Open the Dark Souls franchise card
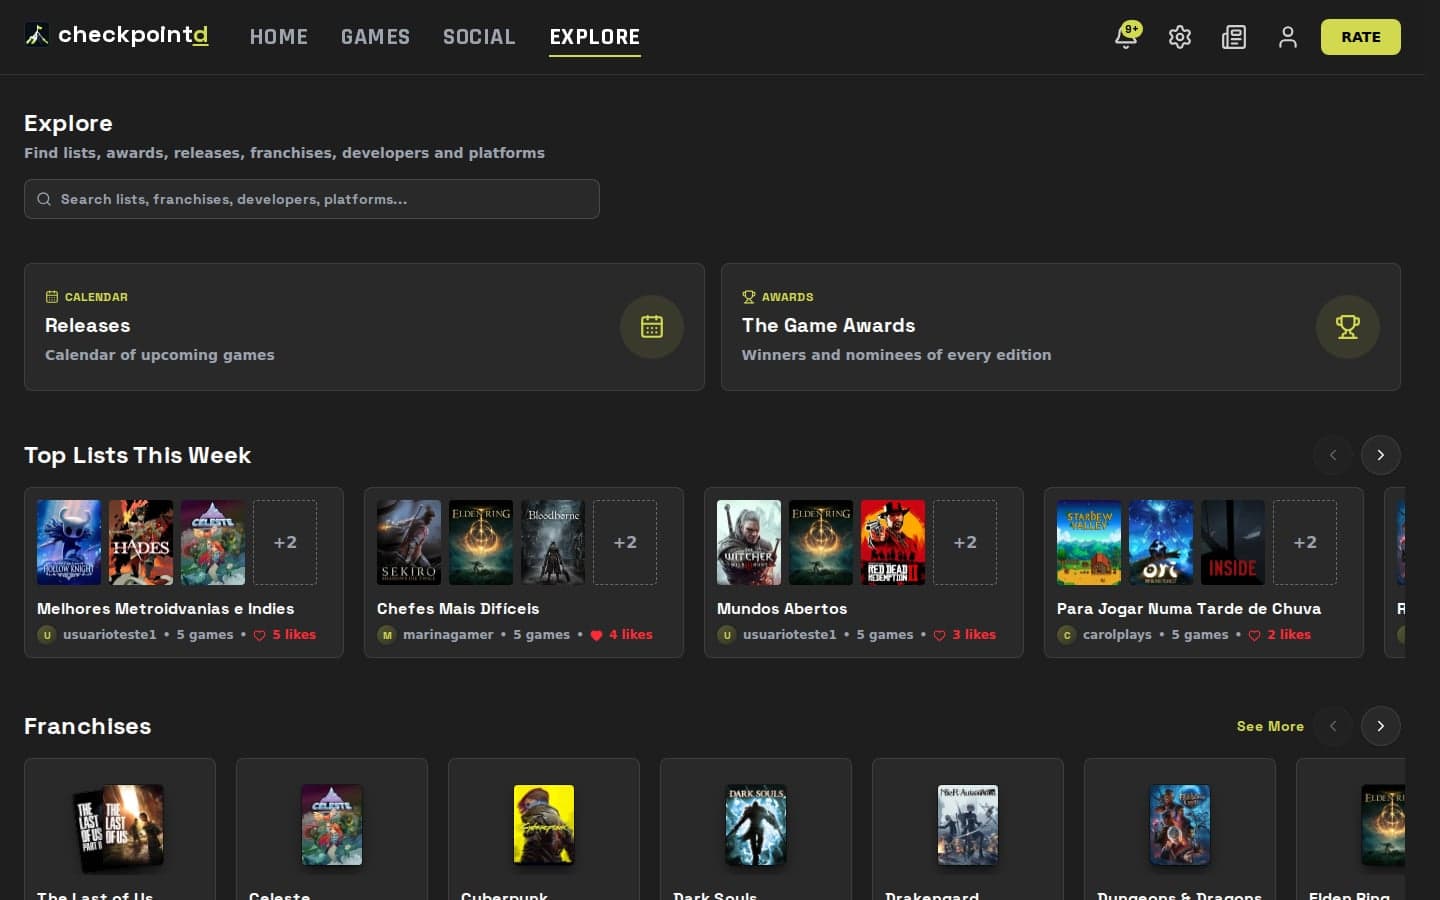The height and width of the screenshot is (900, 1440). [756, 829]
